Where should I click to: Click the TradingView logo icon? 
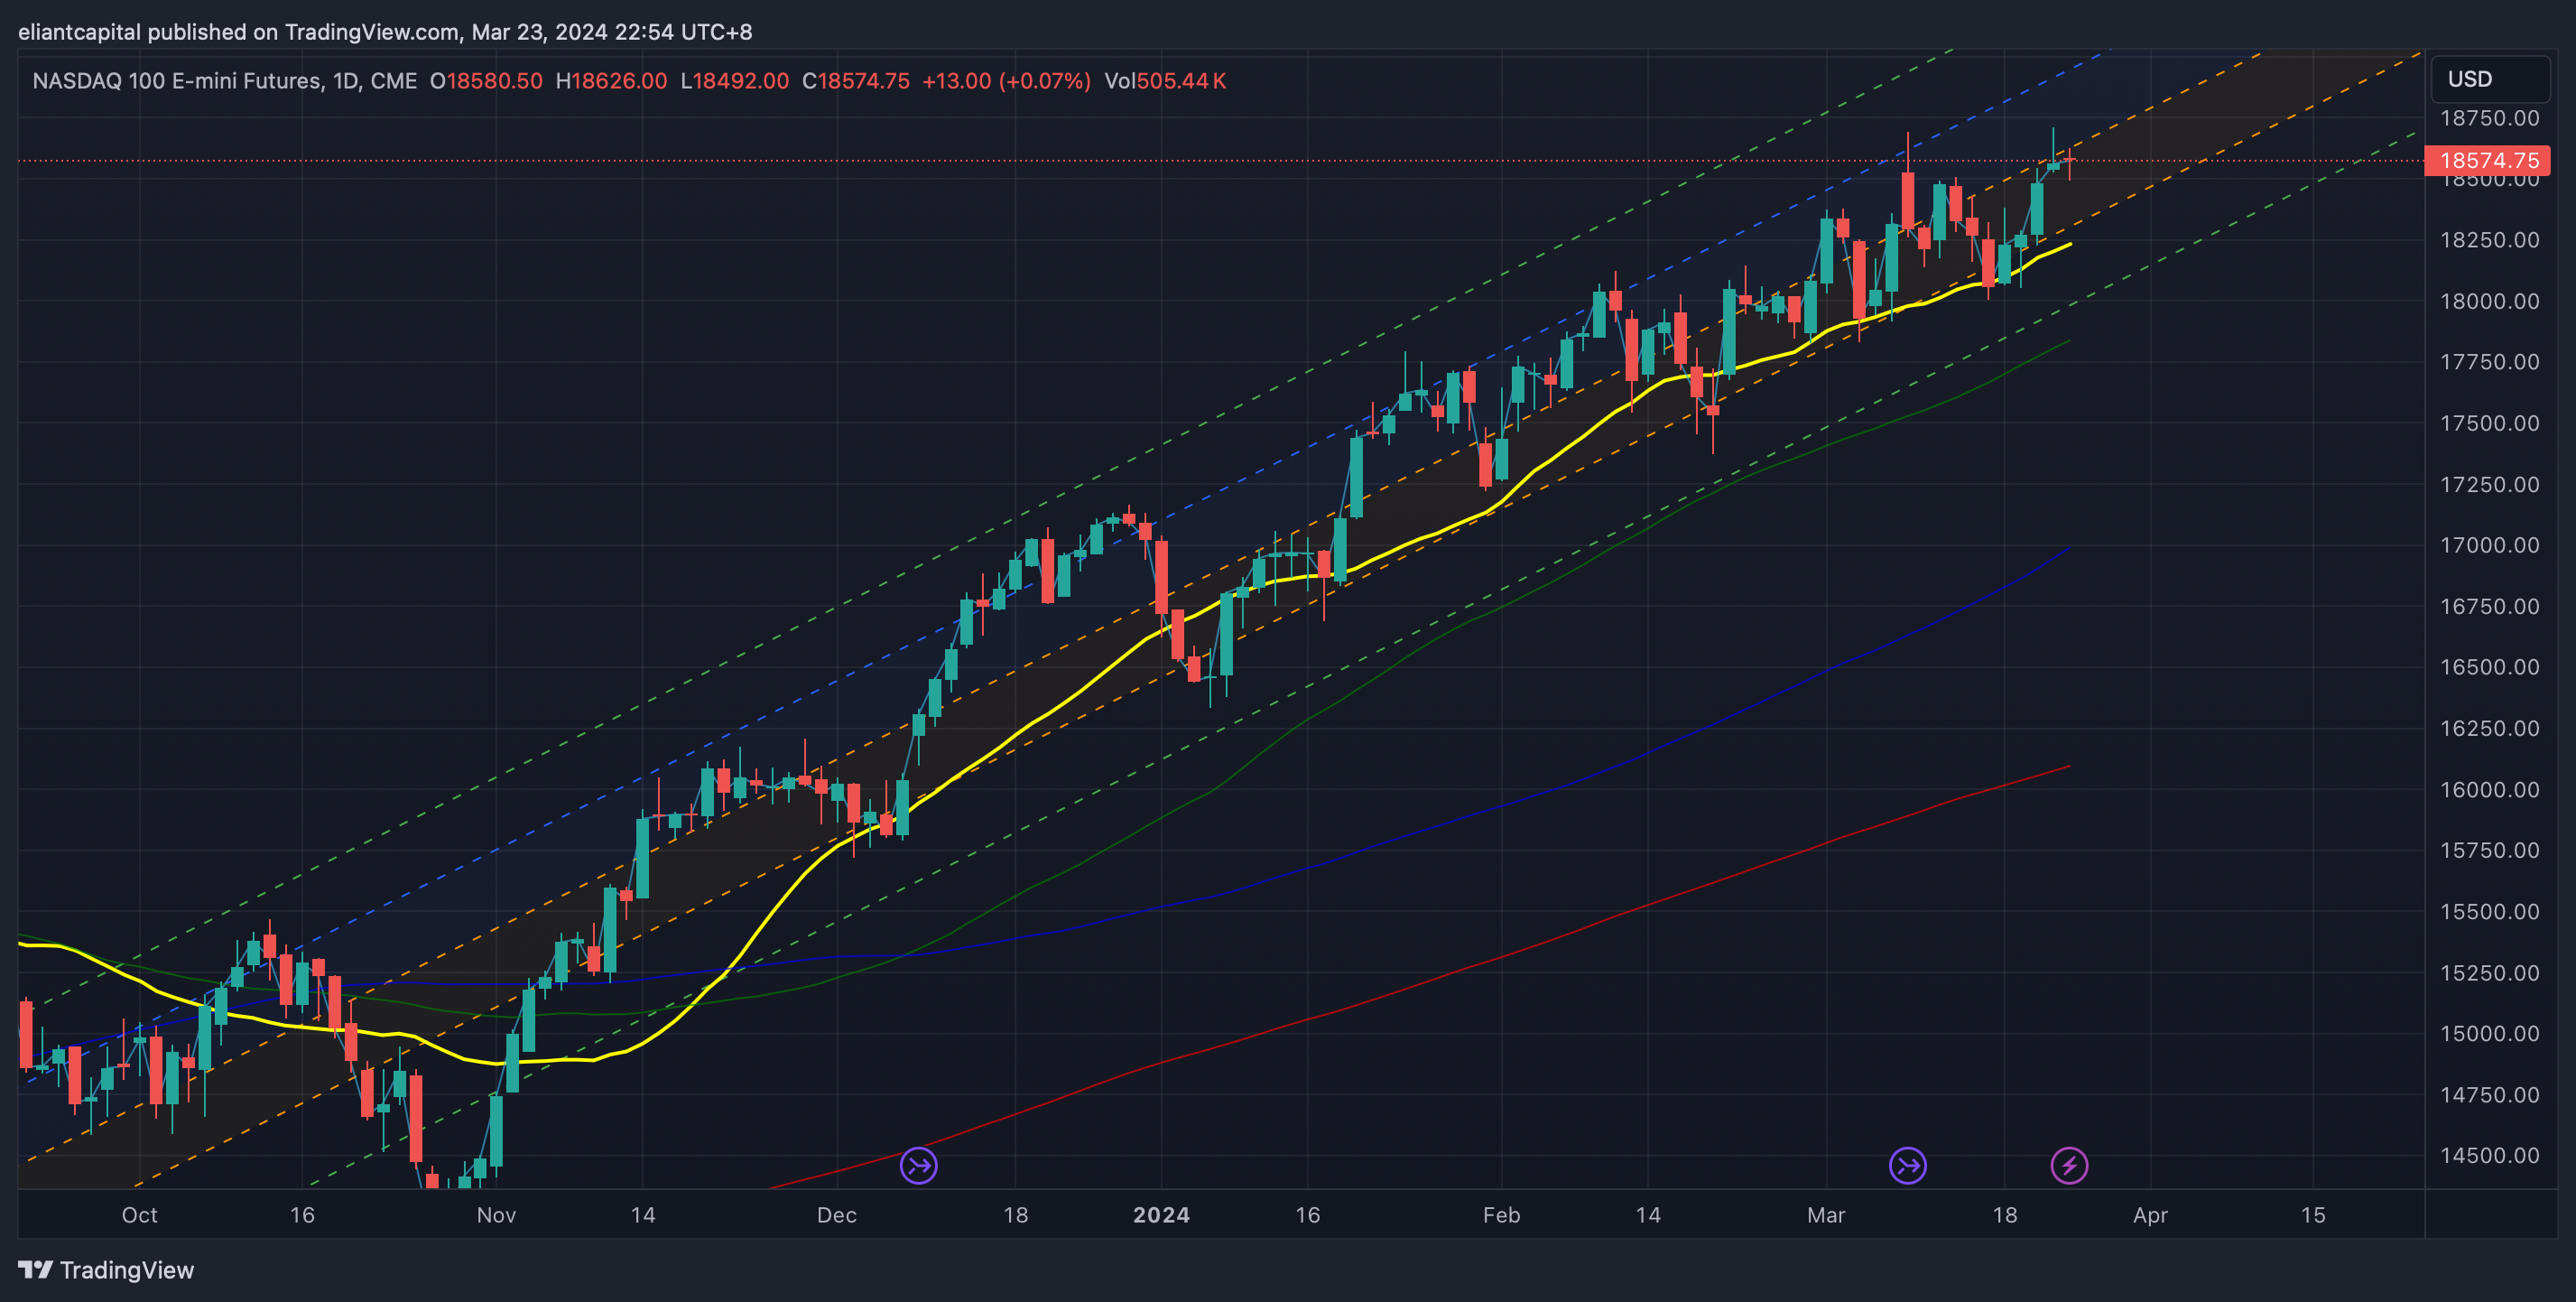[x=35, y=1269]
